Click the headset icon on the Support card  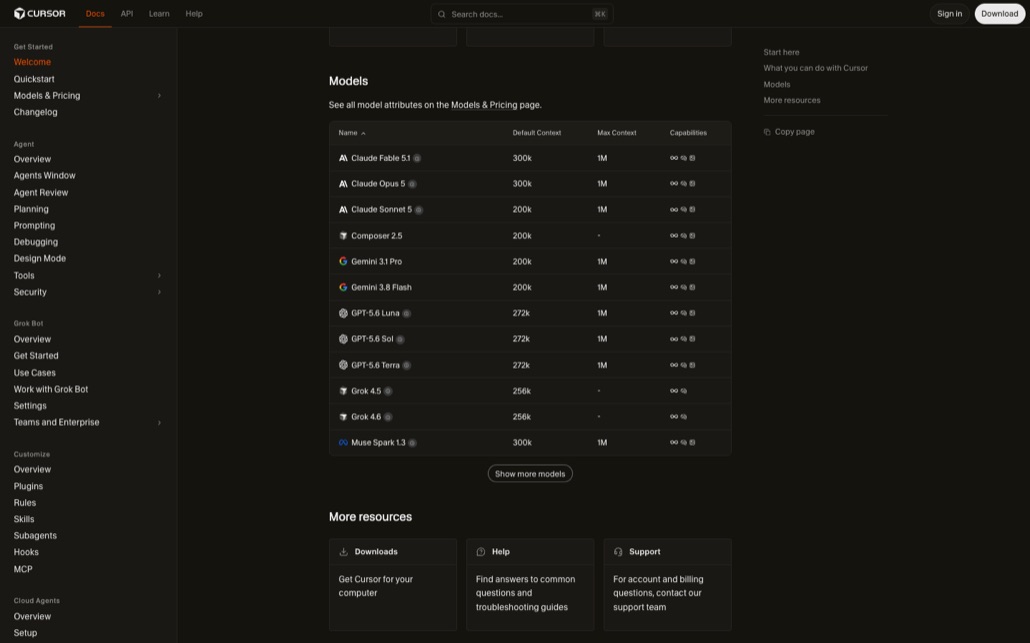point(617,552)
